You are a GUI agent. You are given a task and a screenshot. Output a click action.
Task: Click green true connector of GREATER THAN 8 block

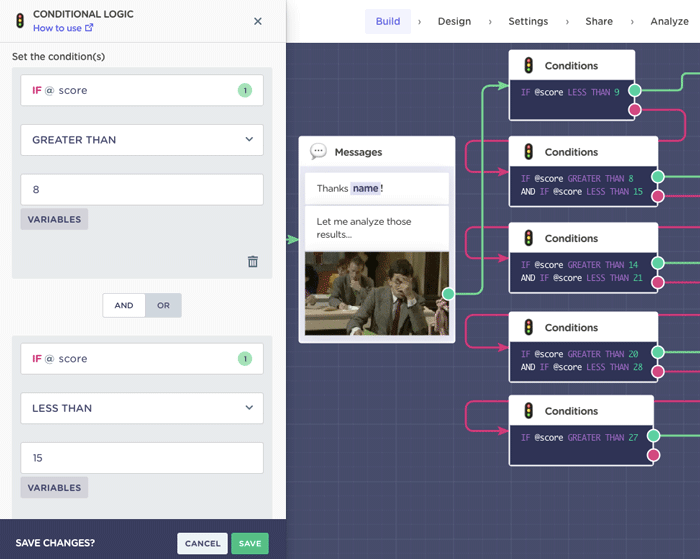[x=658, y=177]
